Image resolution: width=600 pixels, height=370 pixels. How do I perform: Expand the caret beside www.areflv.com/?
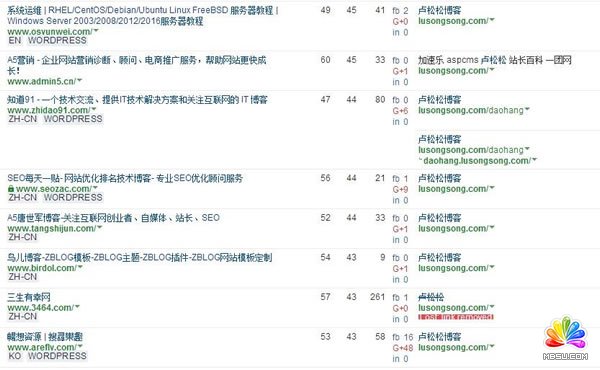(x=80, y=346)
